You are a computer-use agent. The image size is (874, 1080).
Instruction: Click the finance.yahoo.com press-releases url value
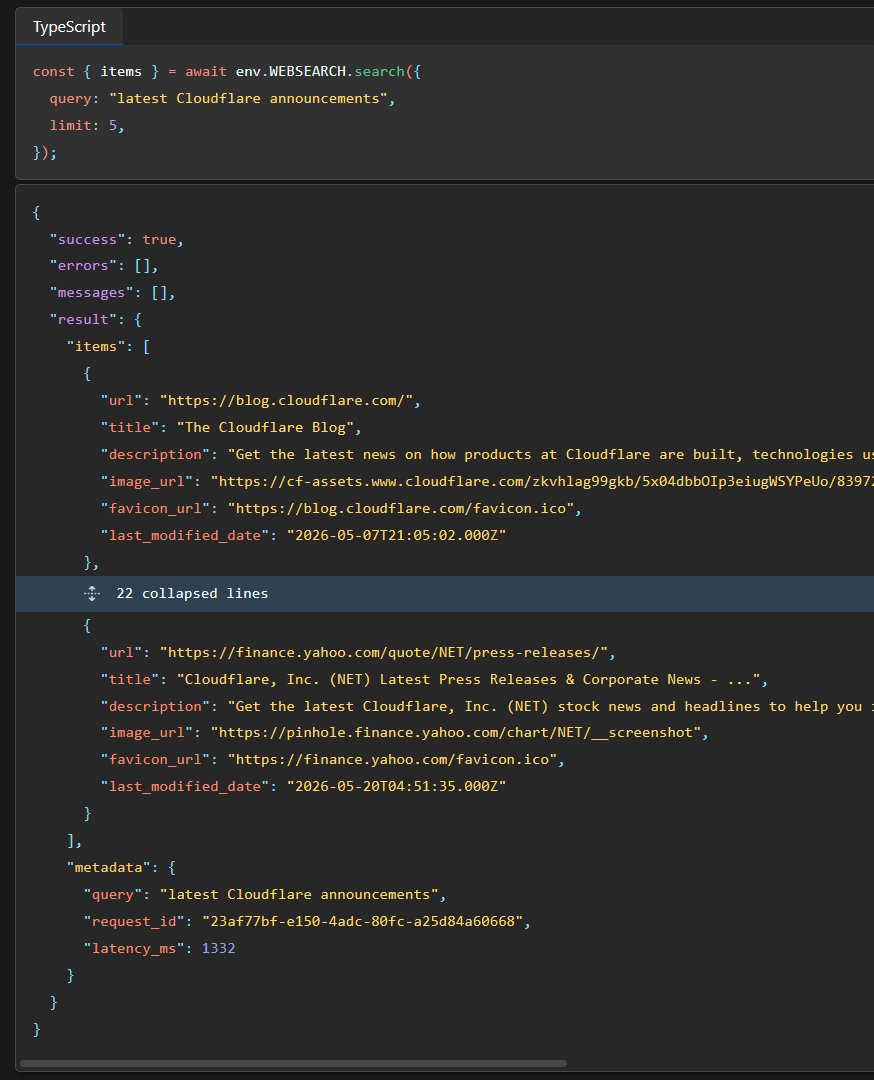pos(384,652)
